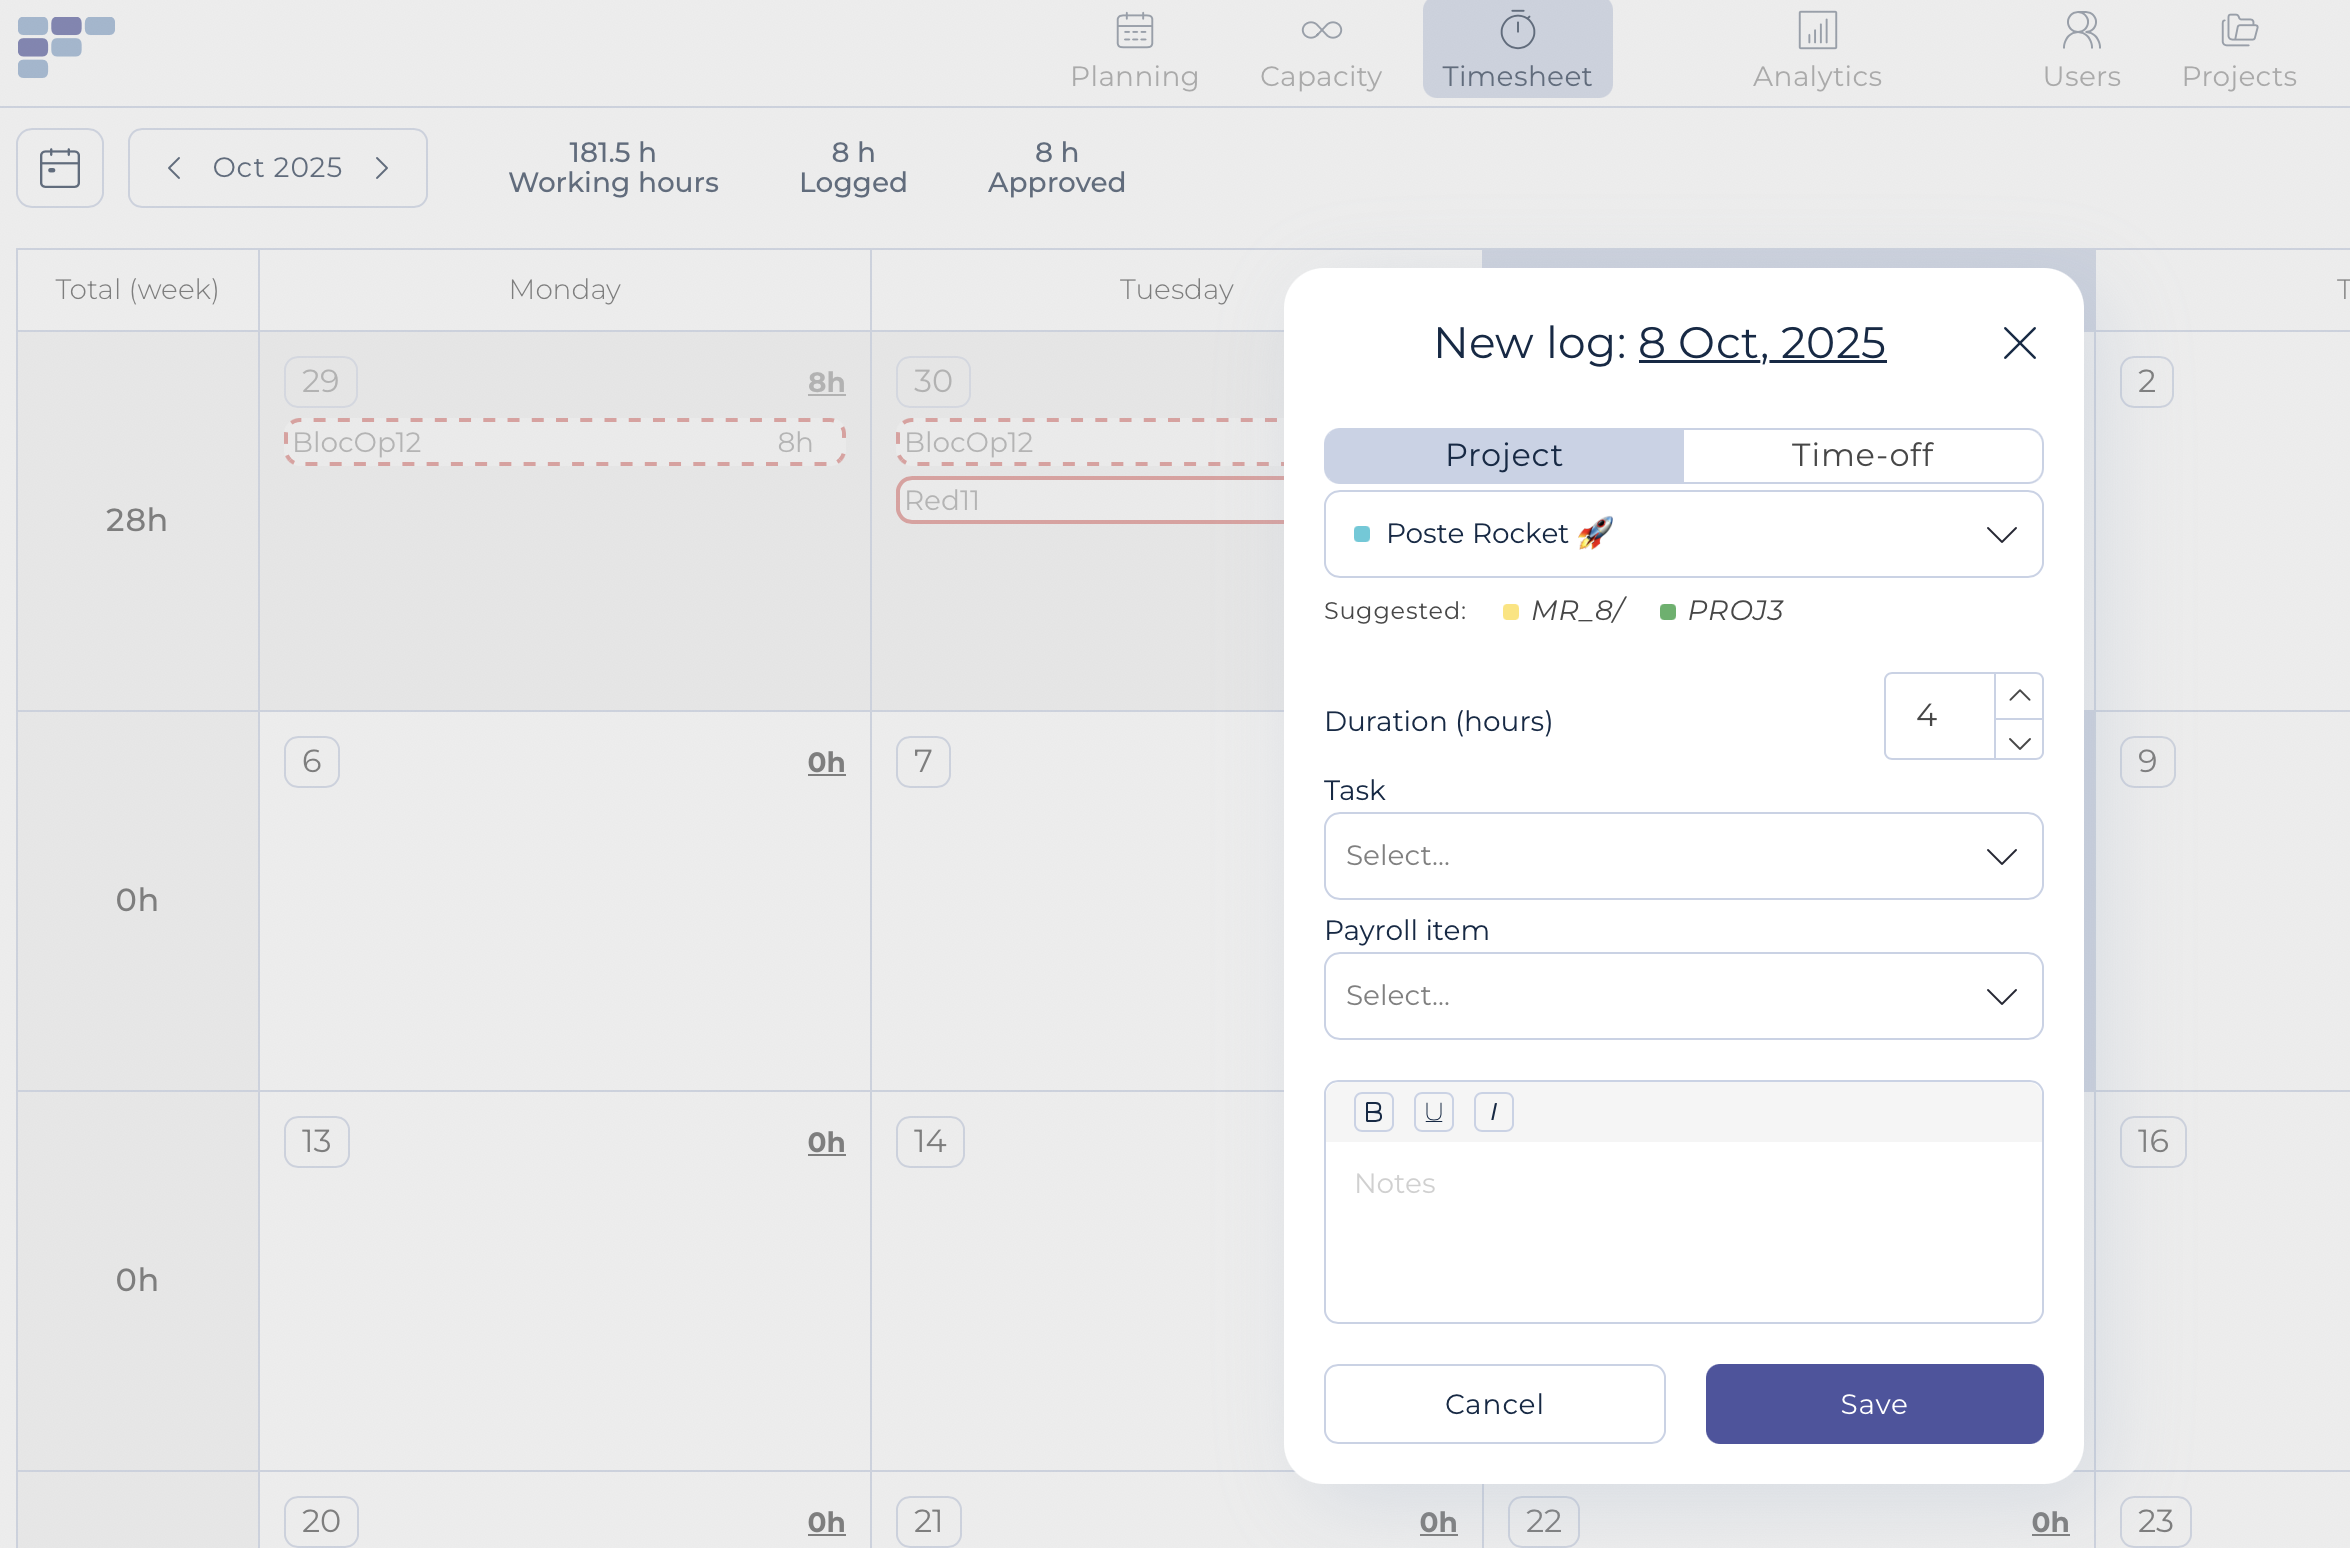Go to the Analytics chart section
2350x1548 pixels.
click(x=1816, y=50)
